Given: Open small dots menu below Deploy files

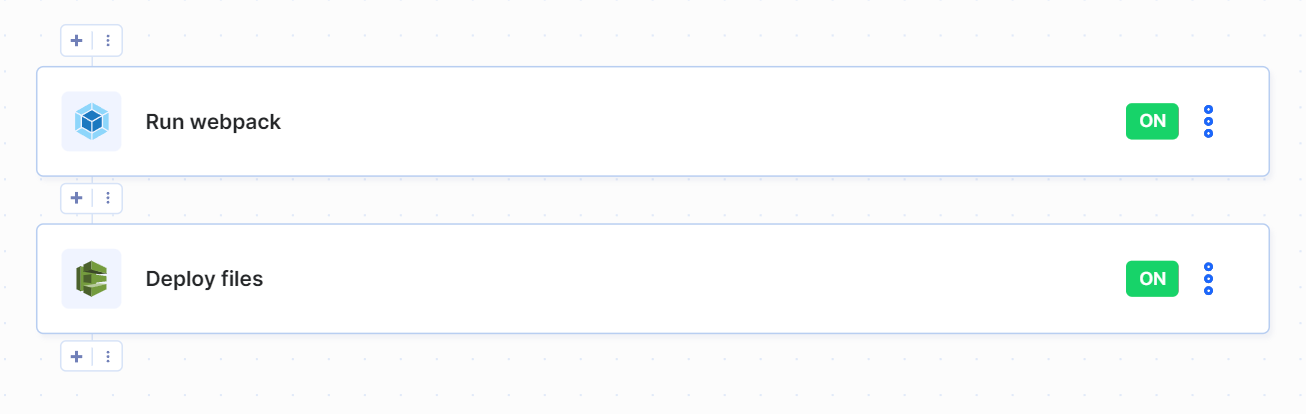Looking at the screenshot, I should click(x=108, y=356).
